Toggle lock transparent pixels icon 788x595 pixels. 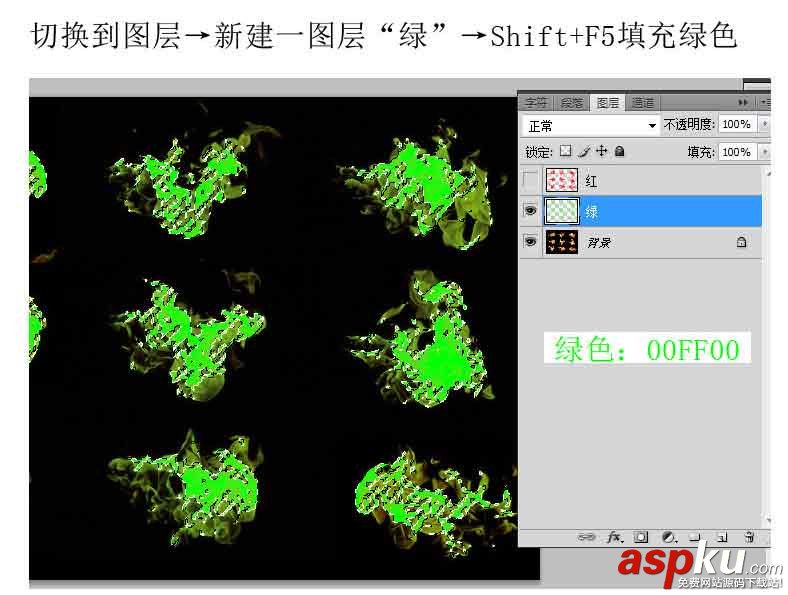tap(566, 151)
